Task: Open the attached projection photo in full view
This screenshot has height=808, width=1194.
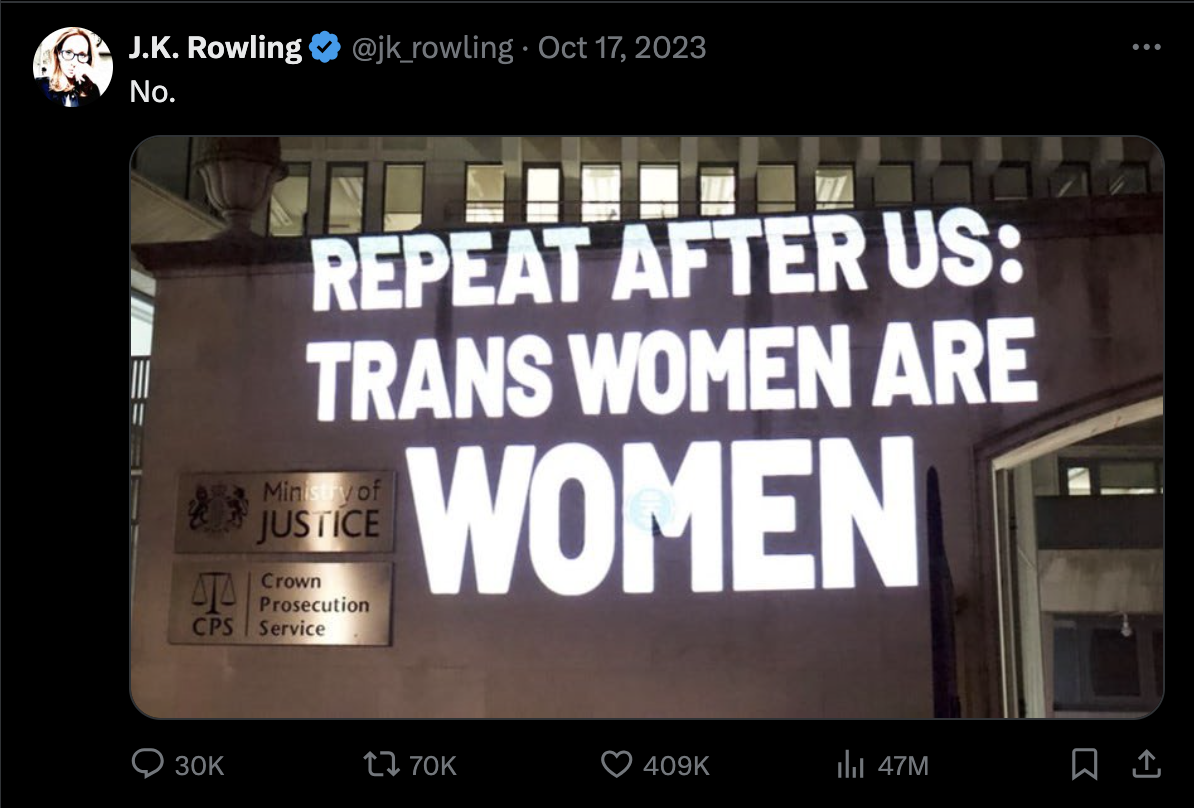Action: [646, 426]
